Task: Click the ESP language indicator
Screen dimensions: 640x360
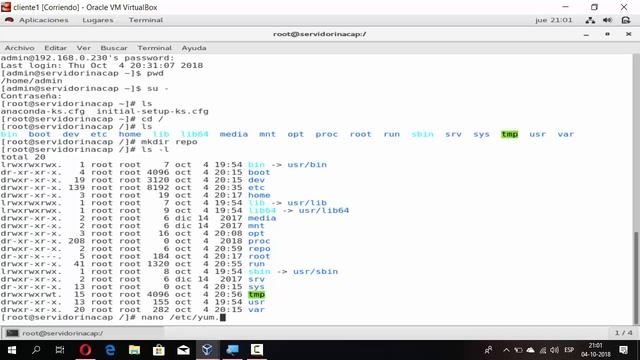Action: click(569, 350)
